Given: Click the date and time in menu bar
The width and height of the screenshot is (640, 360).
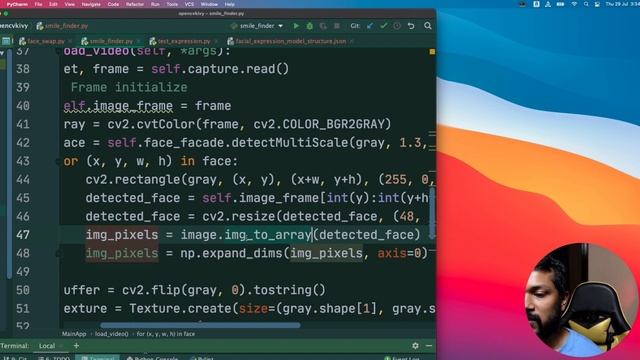Looking at the screenshot, I should [x=623, y=4].
